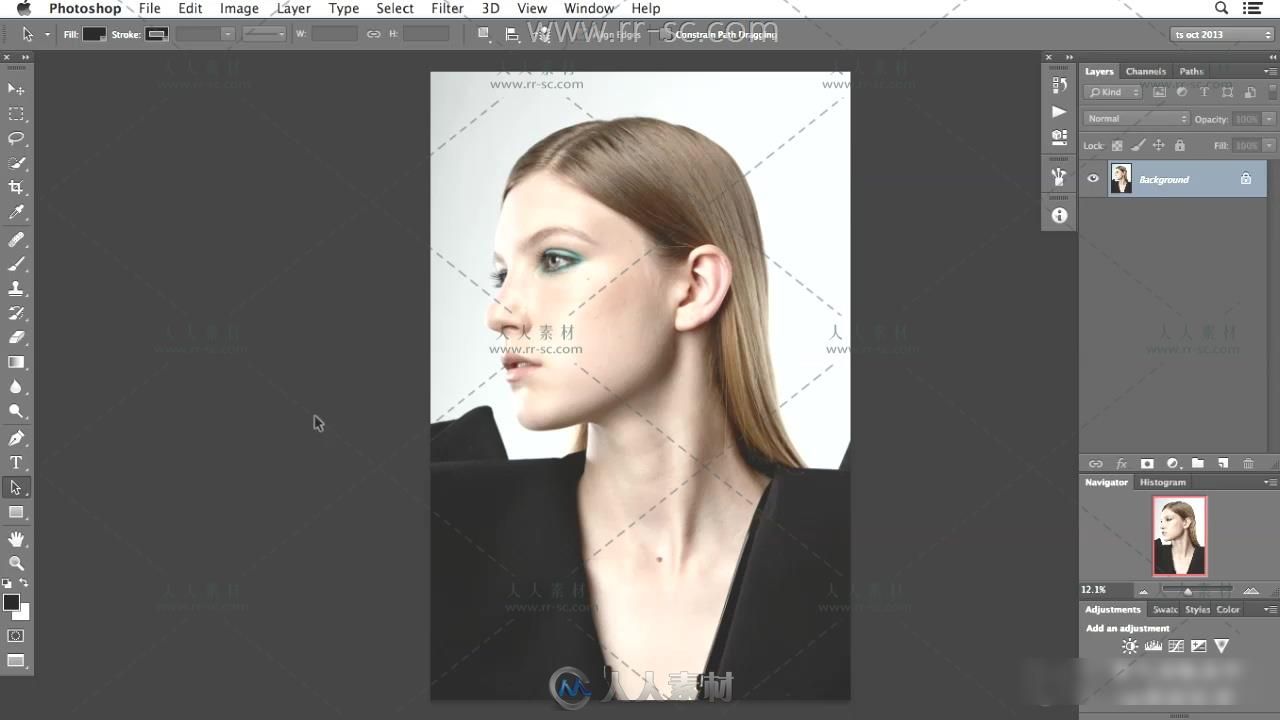Link layers with chain icon
The image size is (1280, 720).
coord(1096,464)
